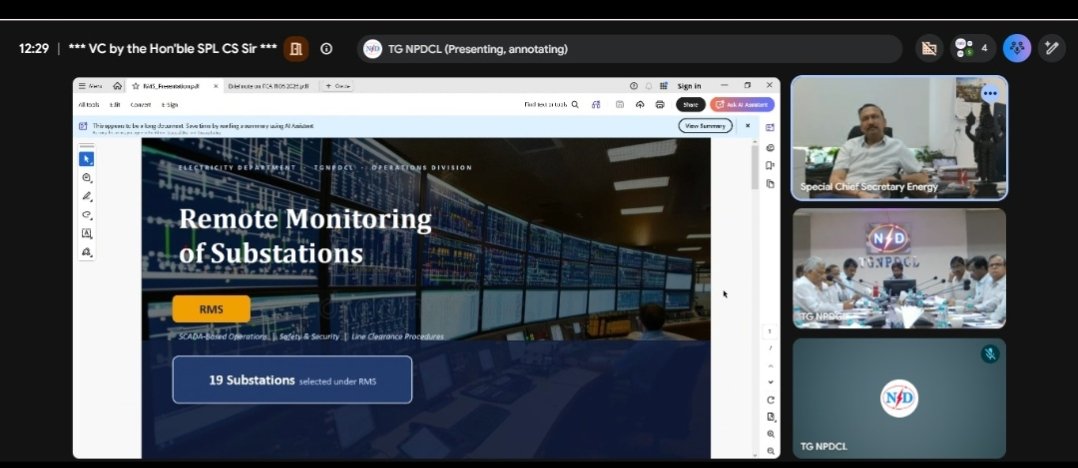
Task: Click the link/AI tools icon next to search
Action: click(596, 104)
